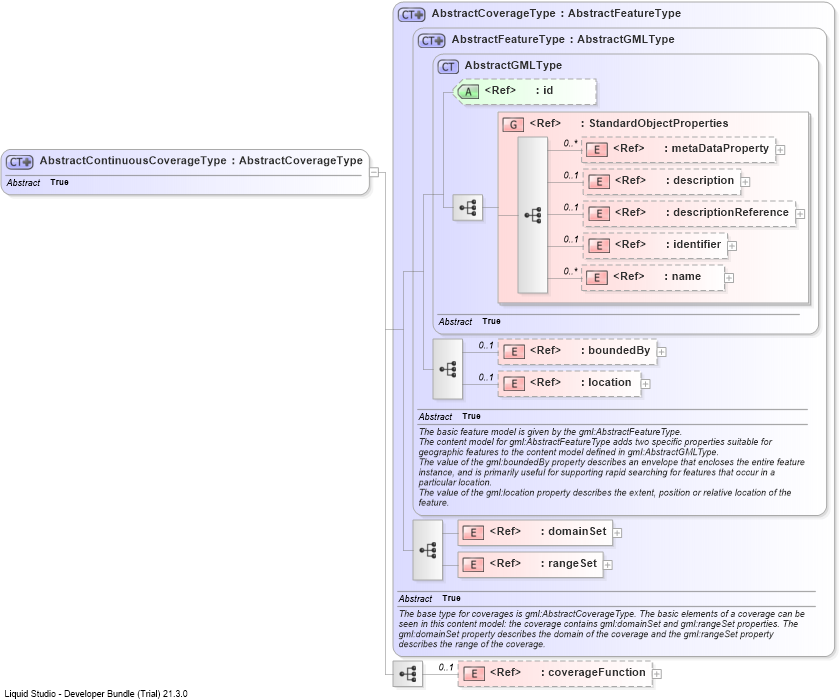Click the E icon of metaDataProperty
Viewport: 839px width, 699px height.
(x=597, y=150)
